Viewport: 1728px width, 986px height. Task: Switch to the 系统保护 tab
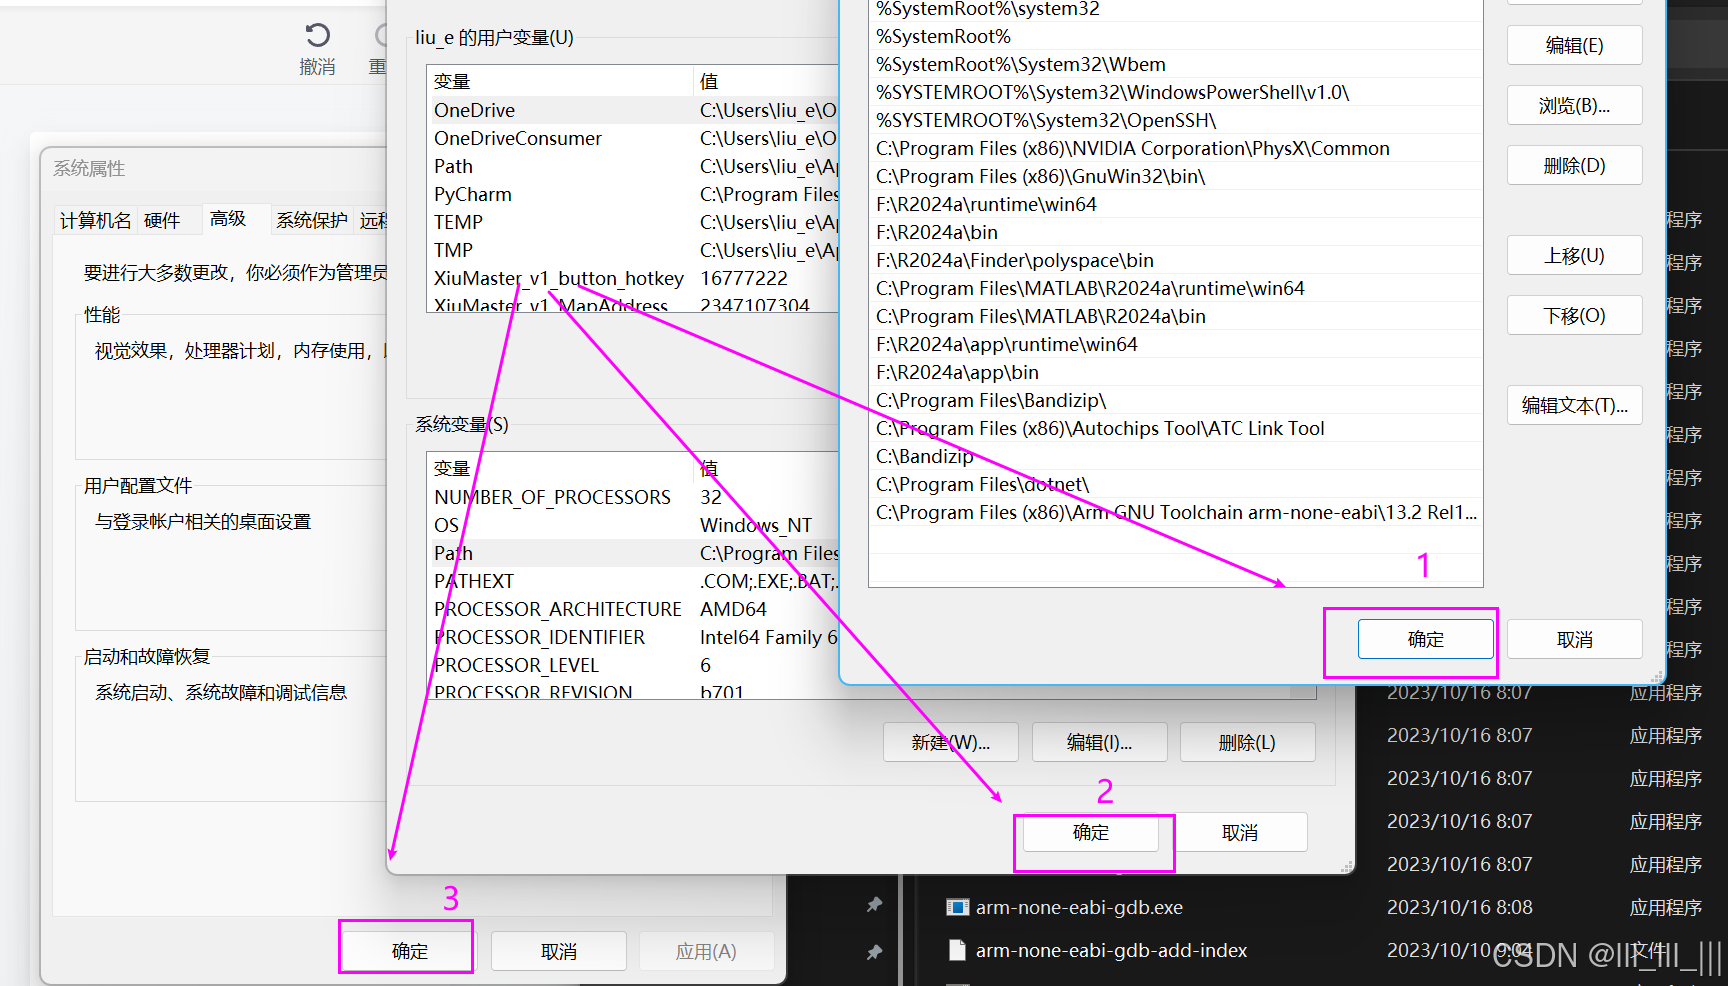tap(311, 220)
